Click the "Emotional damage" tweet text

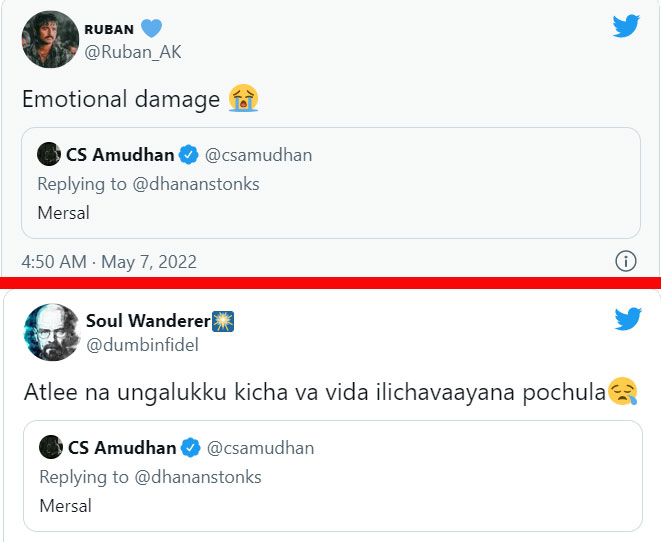[122, 98]
